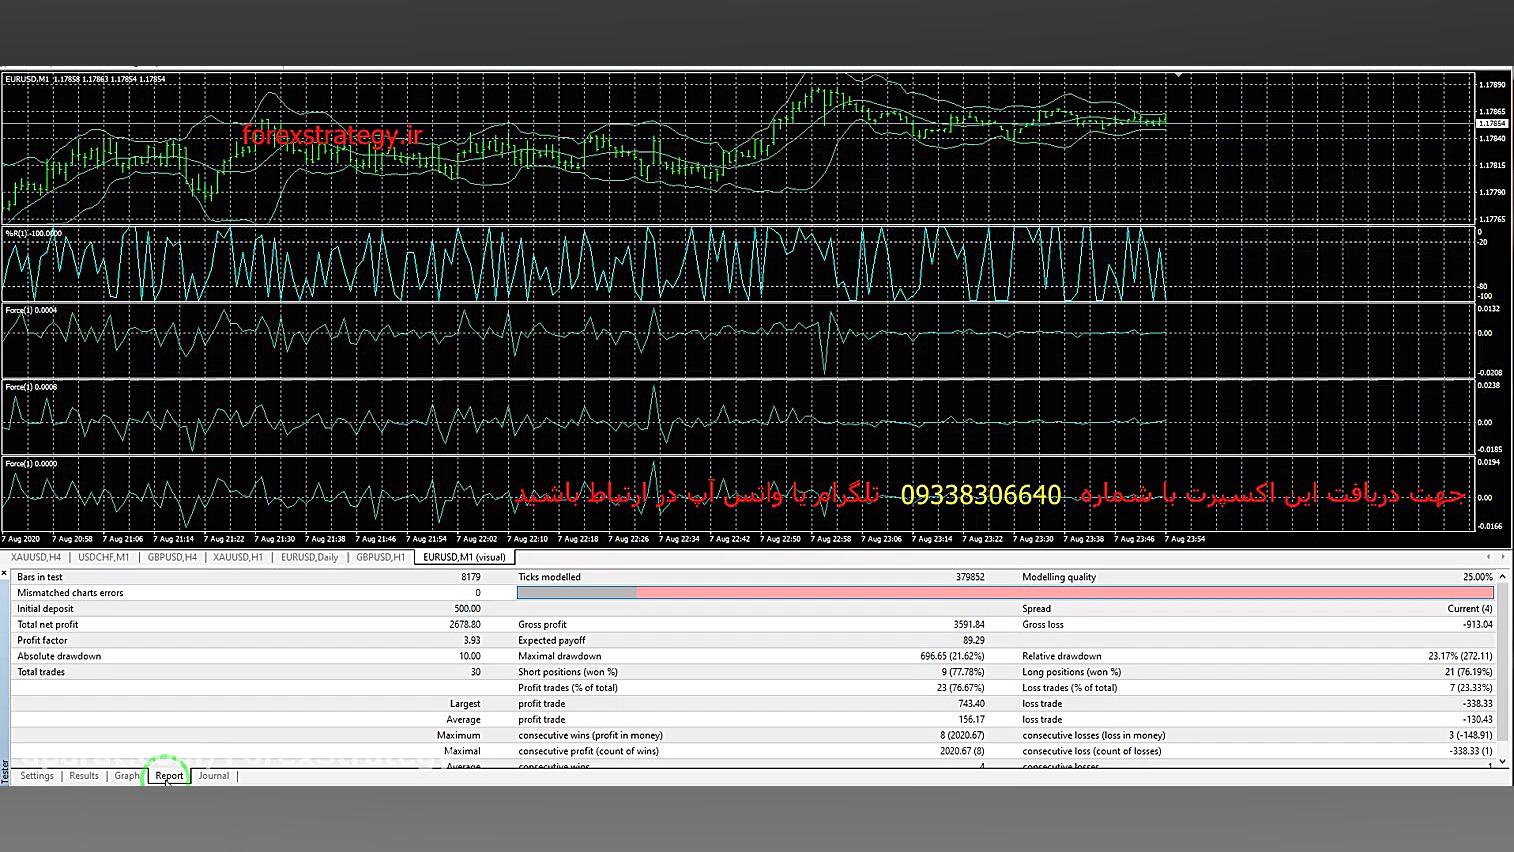Close the Tester panel with the X icon
Screen dimensions: 1514x852
click(x=5, y=574)
